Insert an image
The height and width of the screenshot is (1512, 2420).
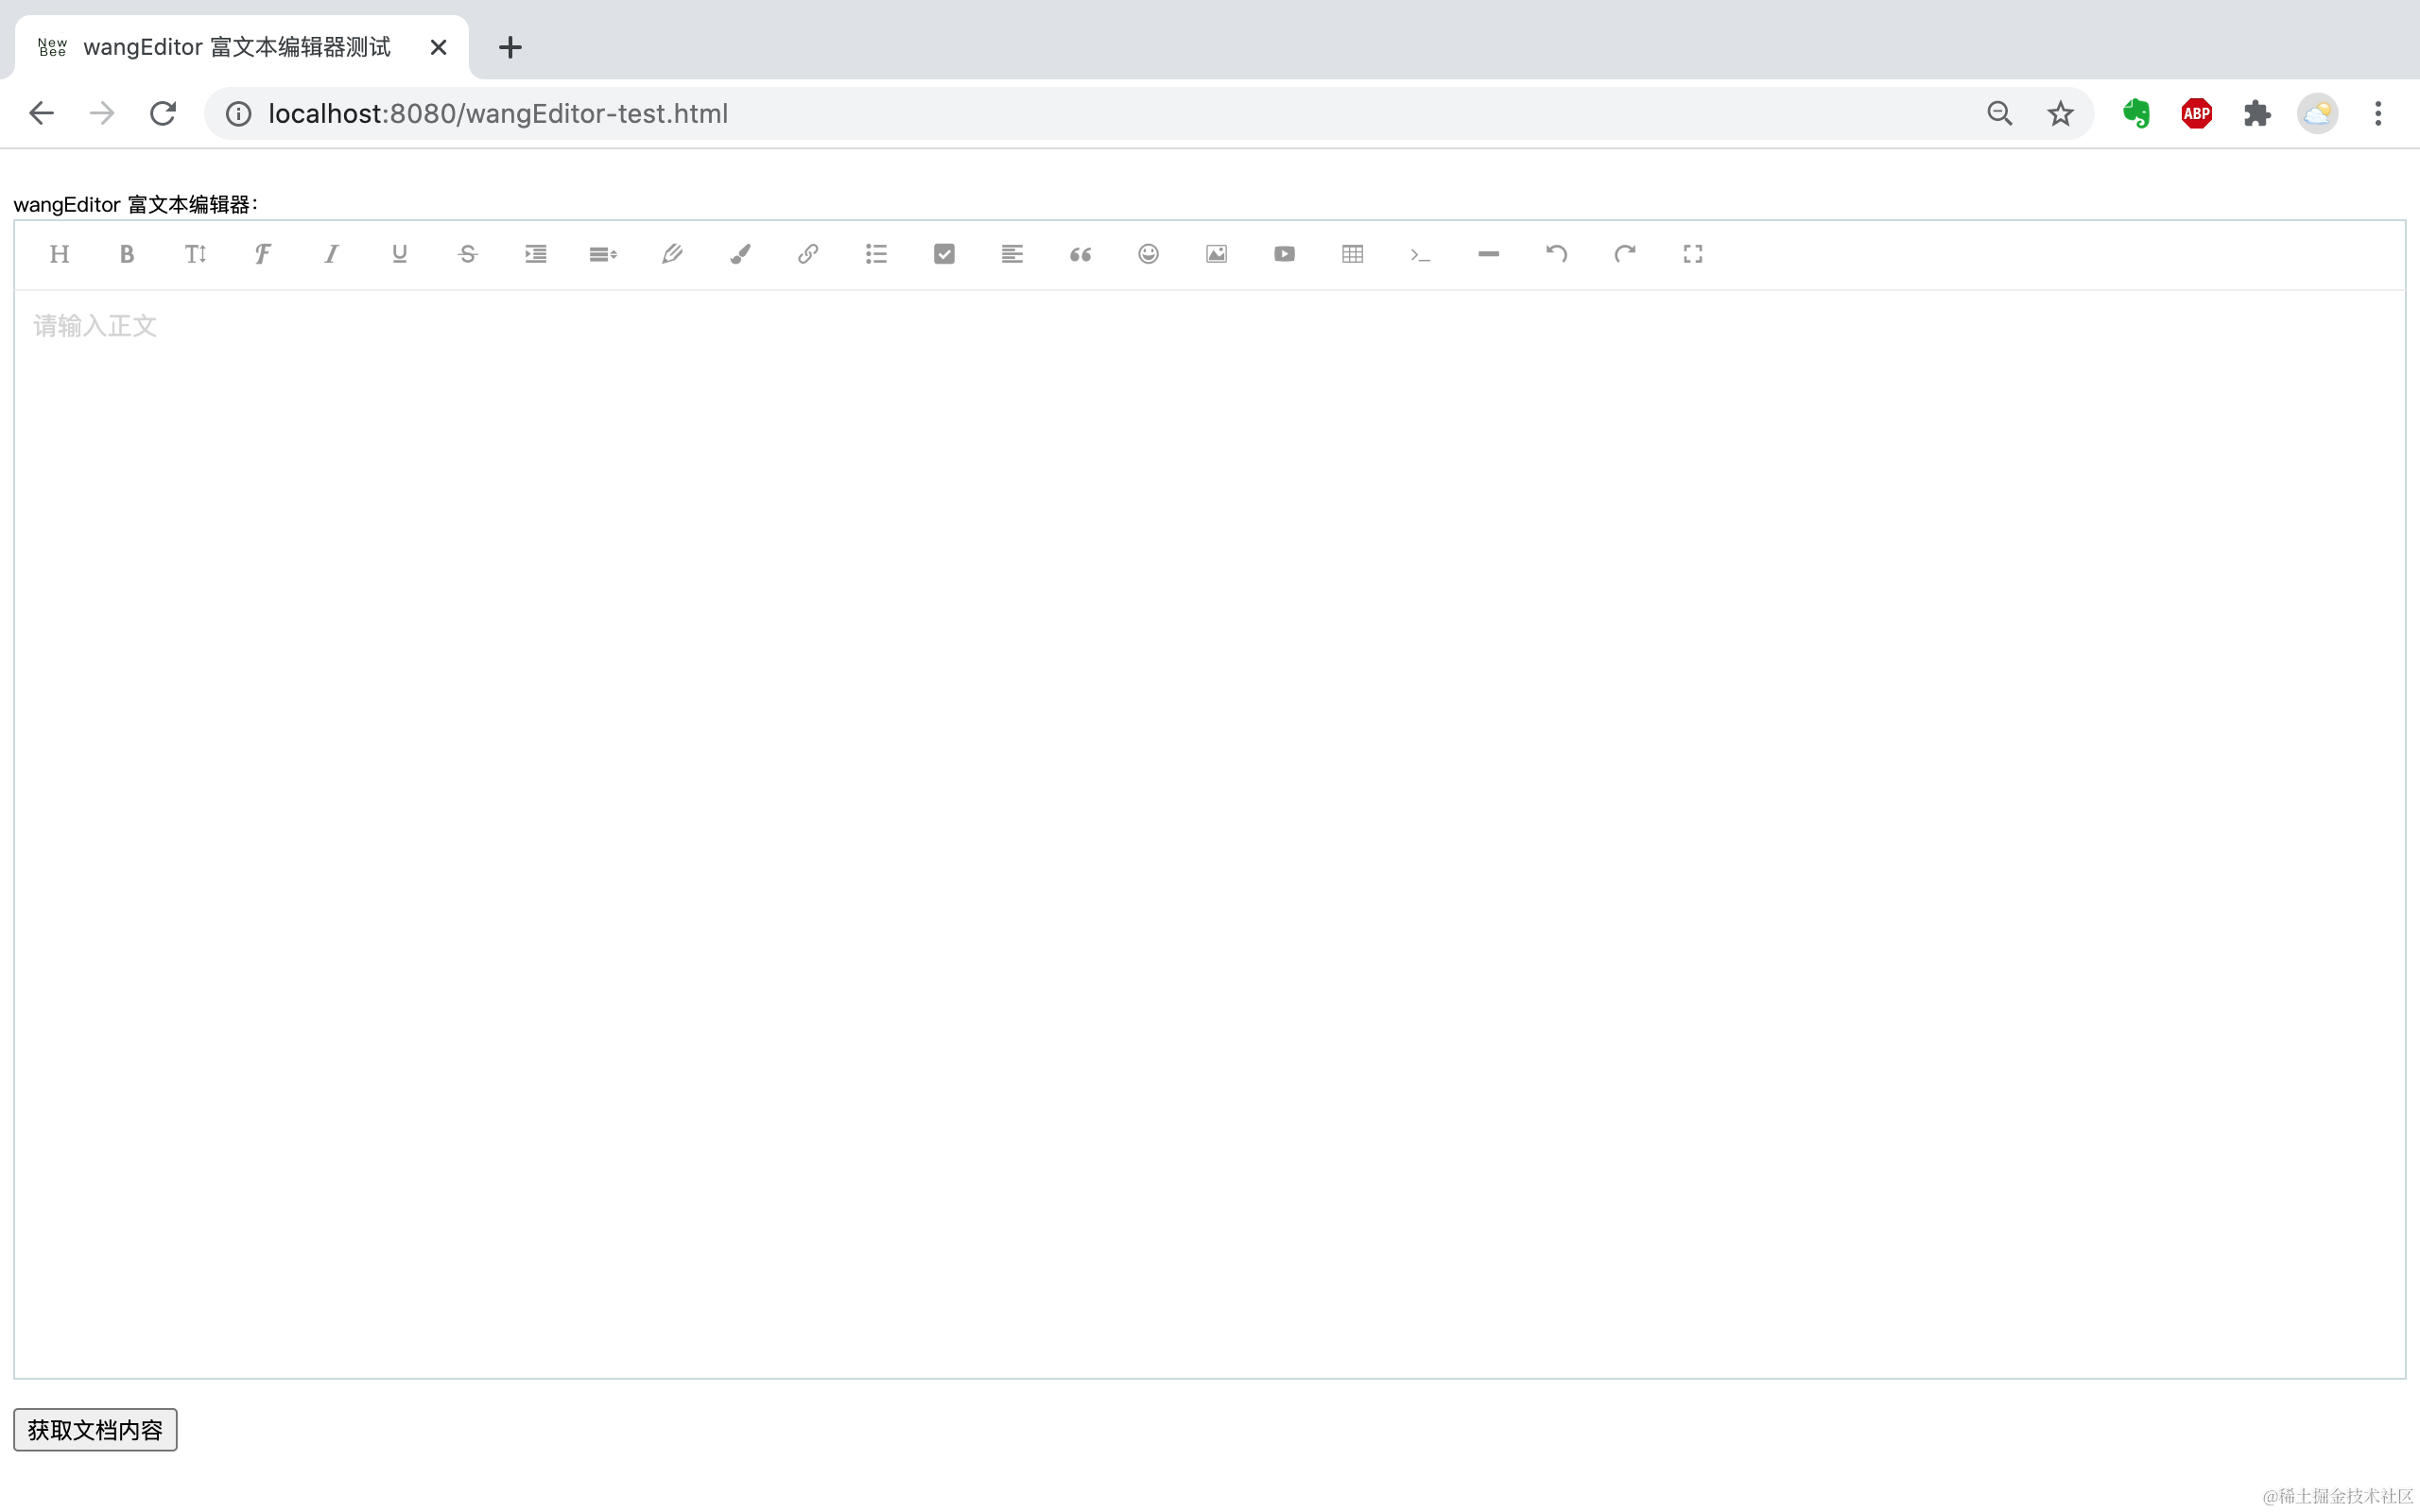pyautogui.click(x=1215, y=253)
